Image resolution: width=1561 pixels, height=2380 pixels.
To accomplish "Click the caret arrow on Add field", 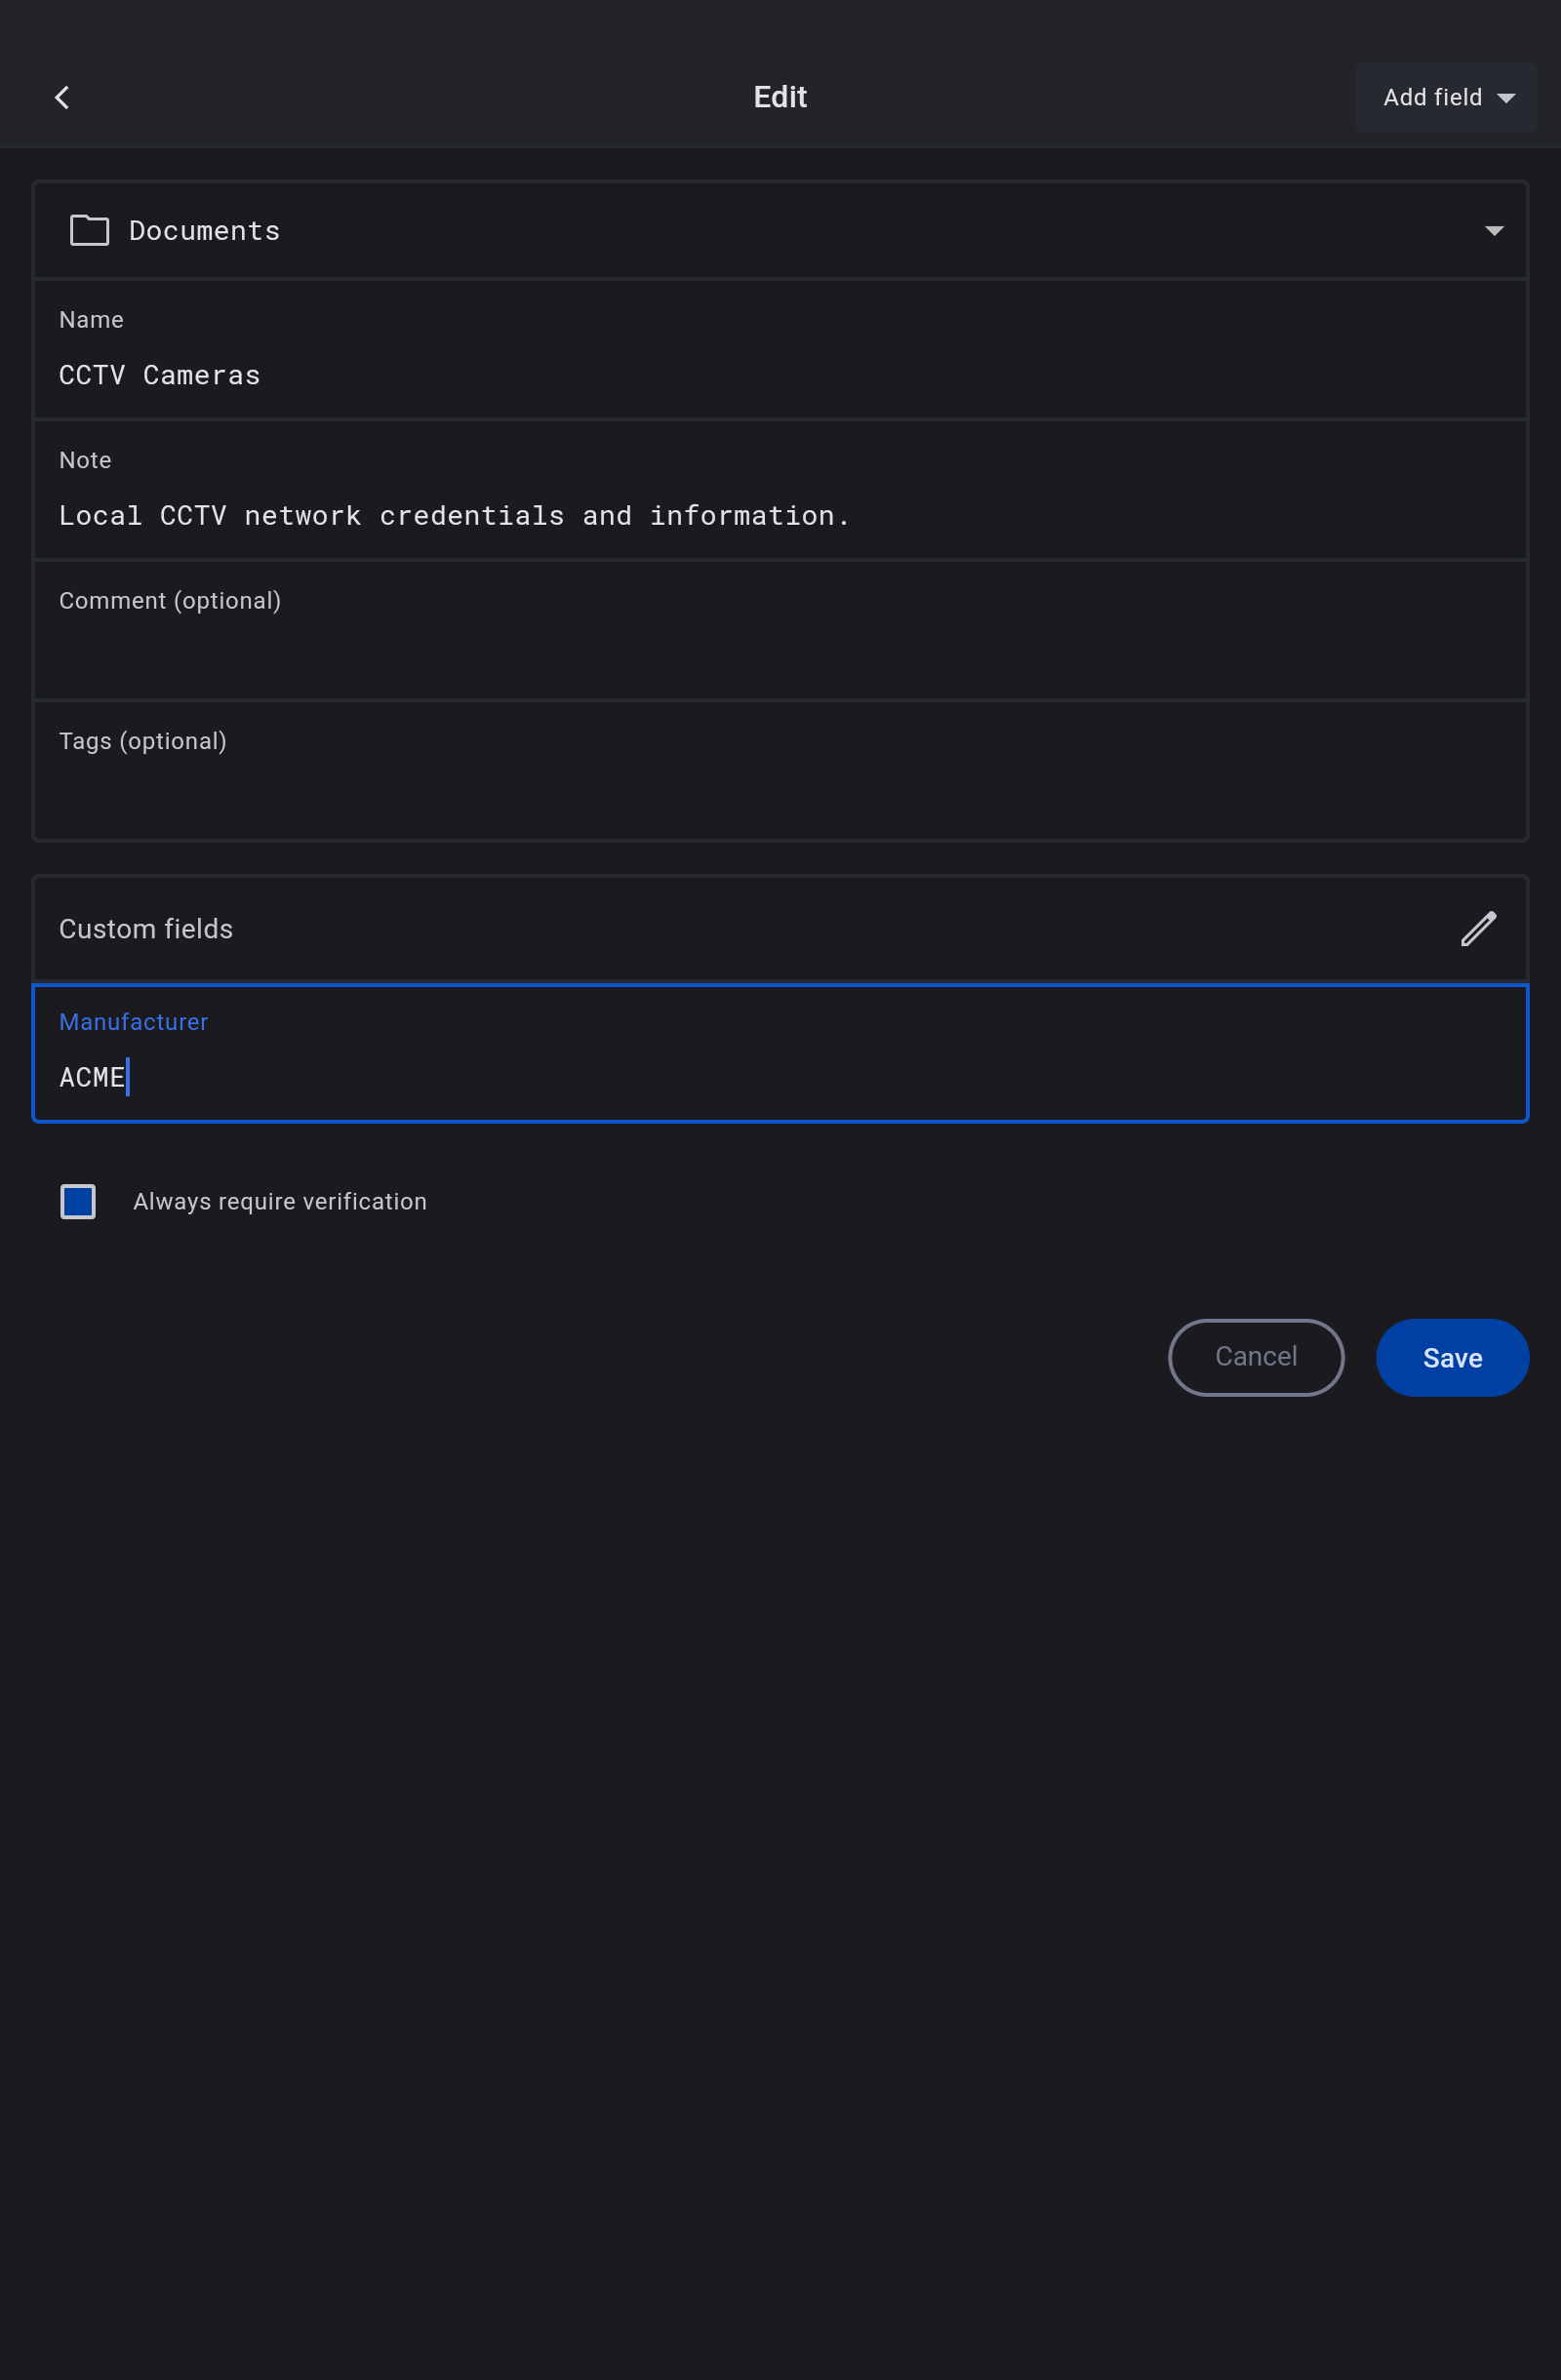I will [x=1505, y=98].
